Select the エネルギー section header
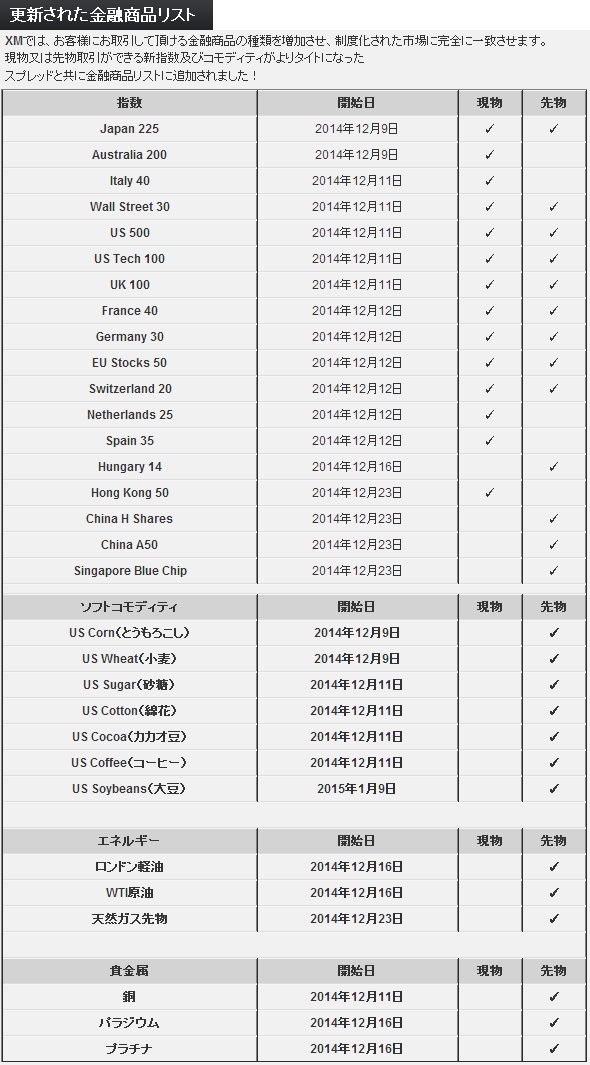The width and height of the screenshot is (590, 1065). click(130, 841)
